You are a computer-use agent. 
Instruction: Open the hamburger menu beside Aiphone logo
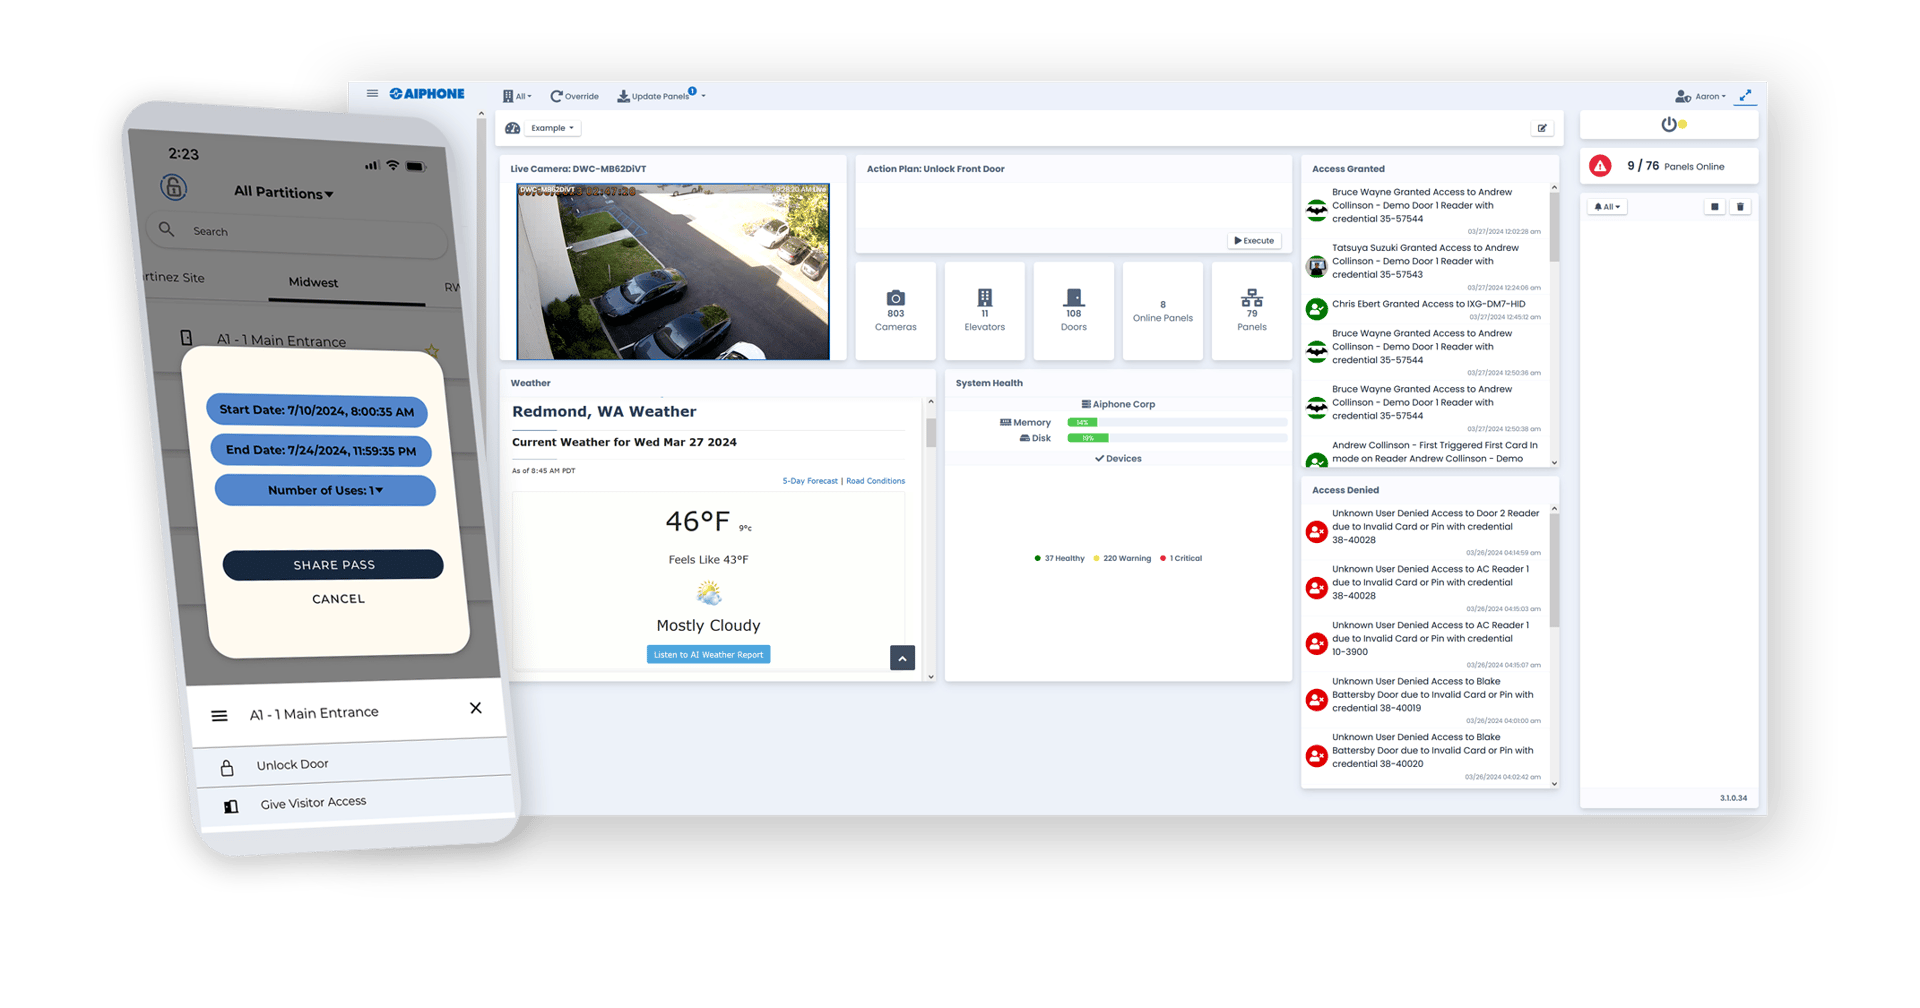tap(372, 94)
